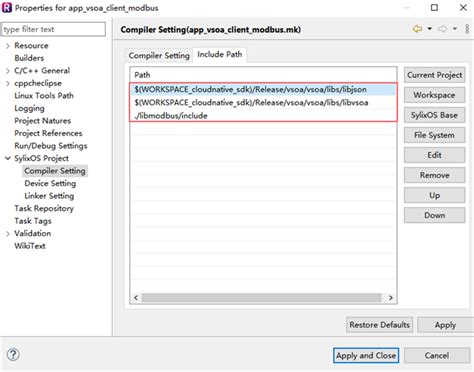Click the back navigation arrow icon
This screenshot has height=372, width=474.
pyautogui.click(x=417, y=29)
